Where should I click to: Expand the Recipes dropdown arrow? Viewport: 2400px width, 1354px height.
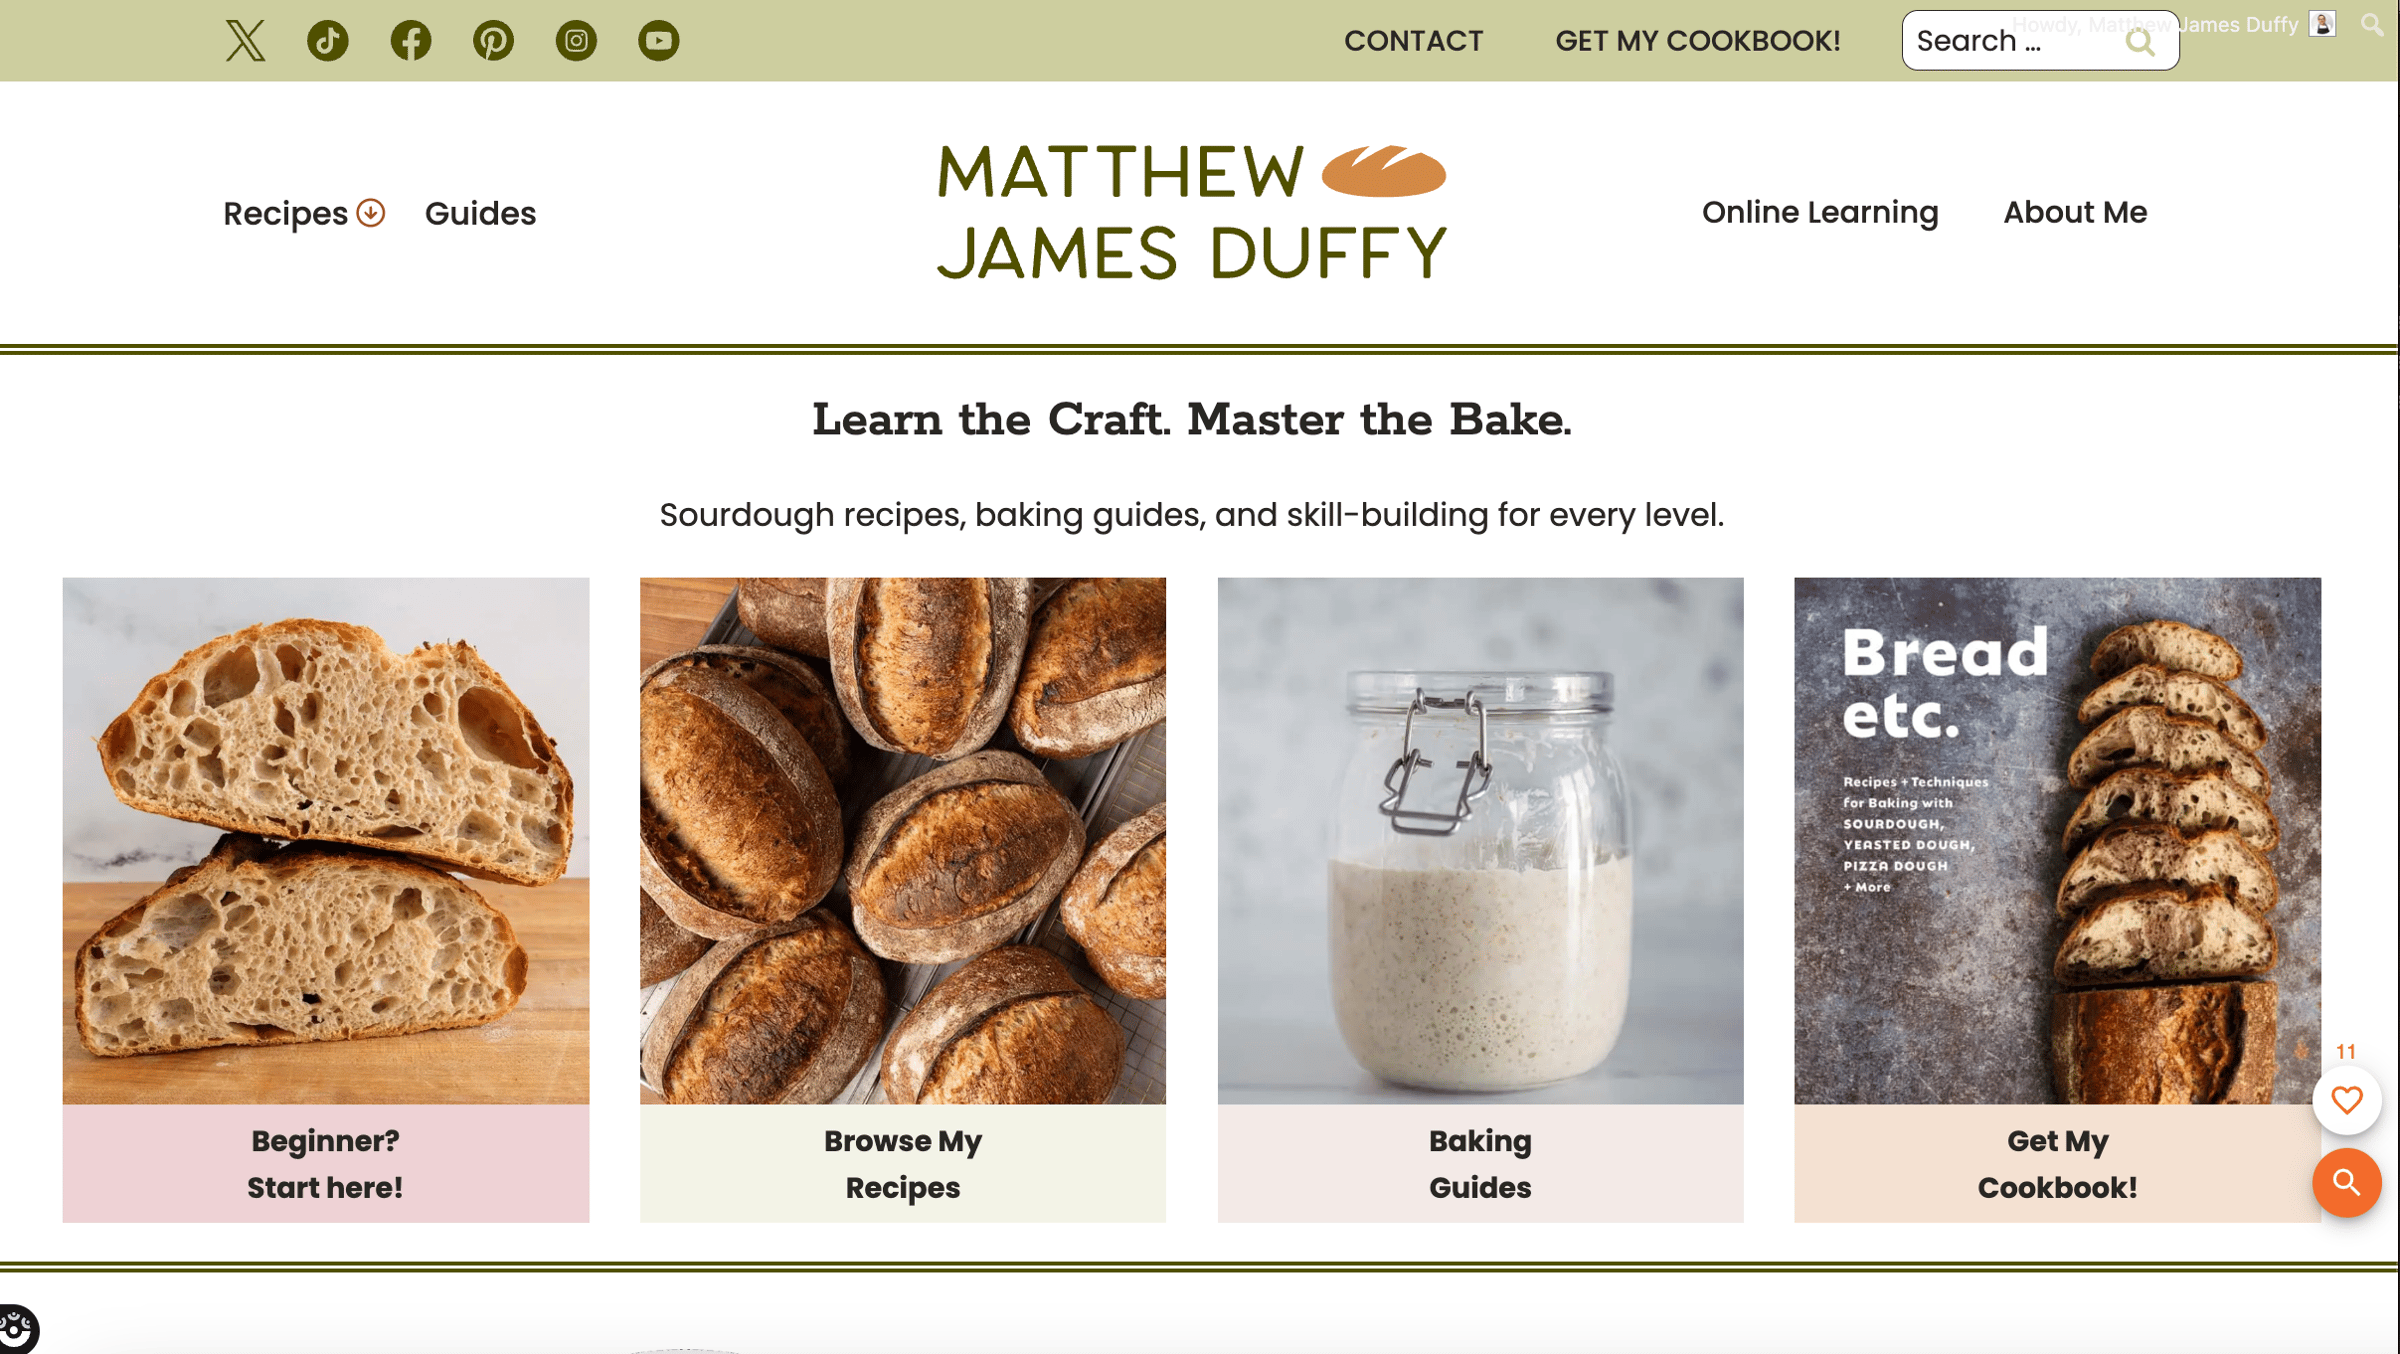tap(371, 213)
